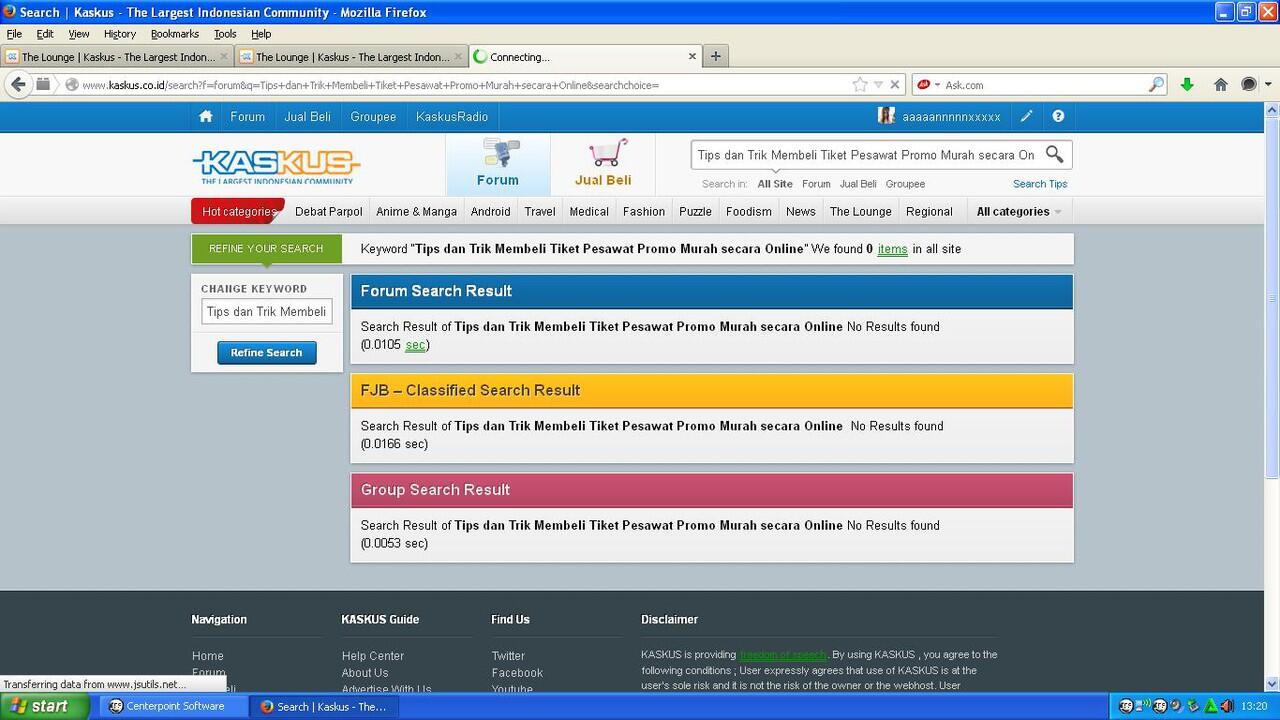Select Groupee search-in filter

(x=905, y=184)
